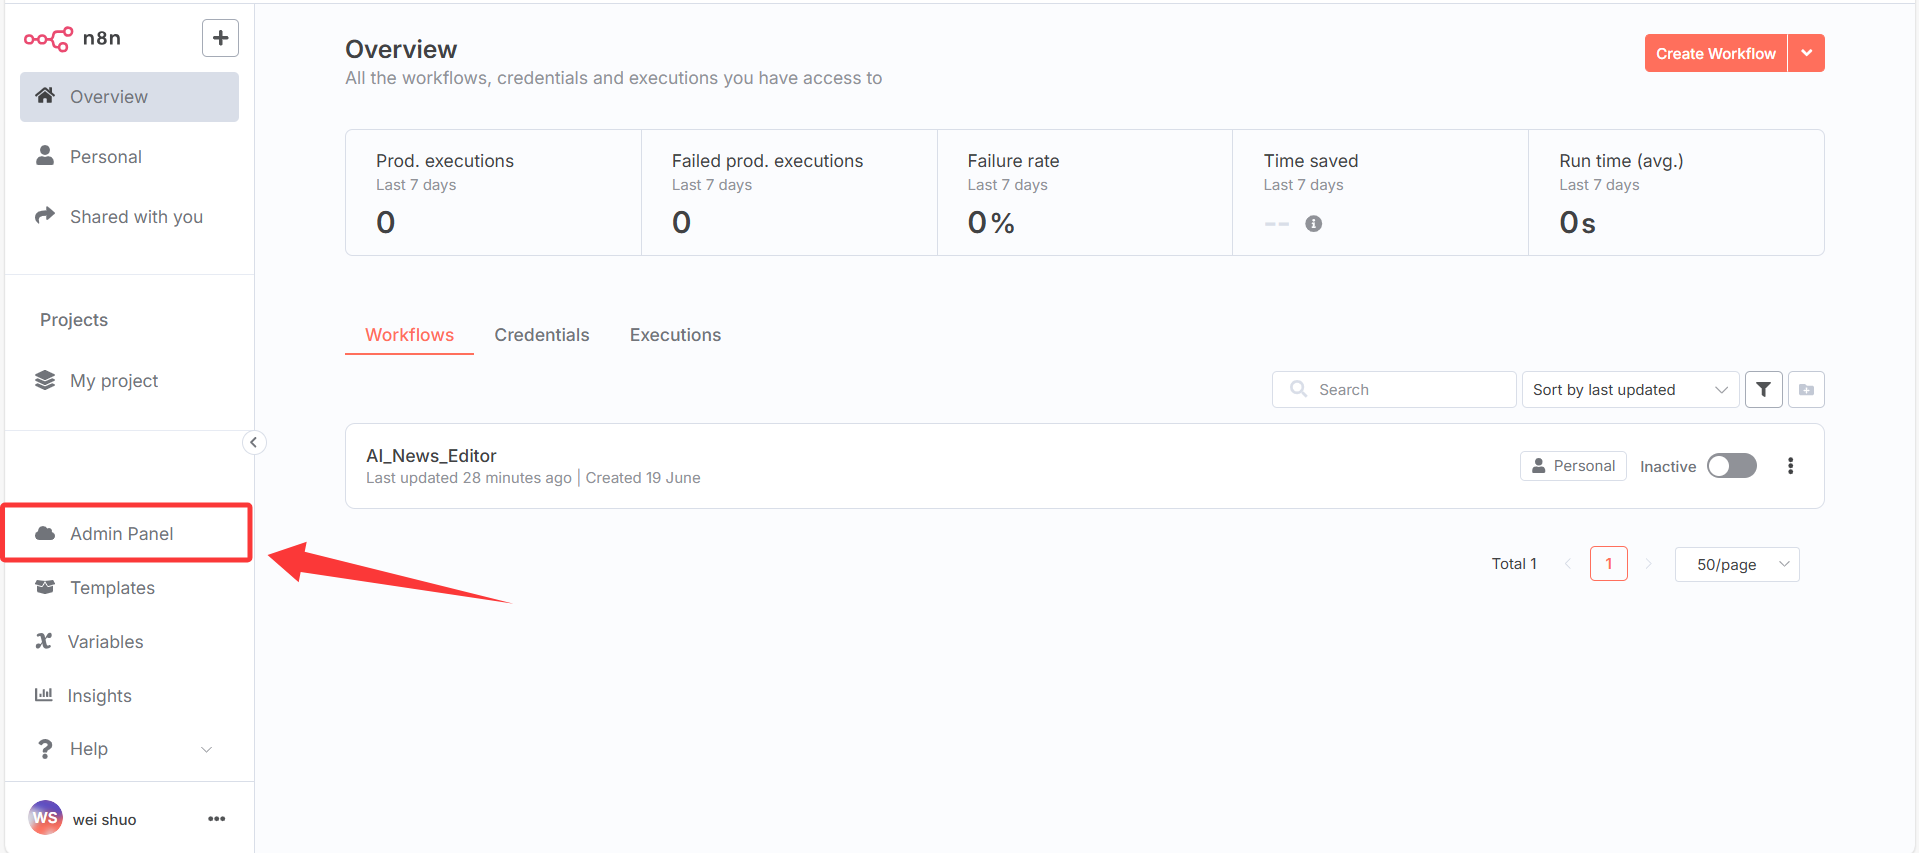Screen dimensions: 1919x853
Task: Change the 50/page size dropdown
Action: (x=1736, y=565)
